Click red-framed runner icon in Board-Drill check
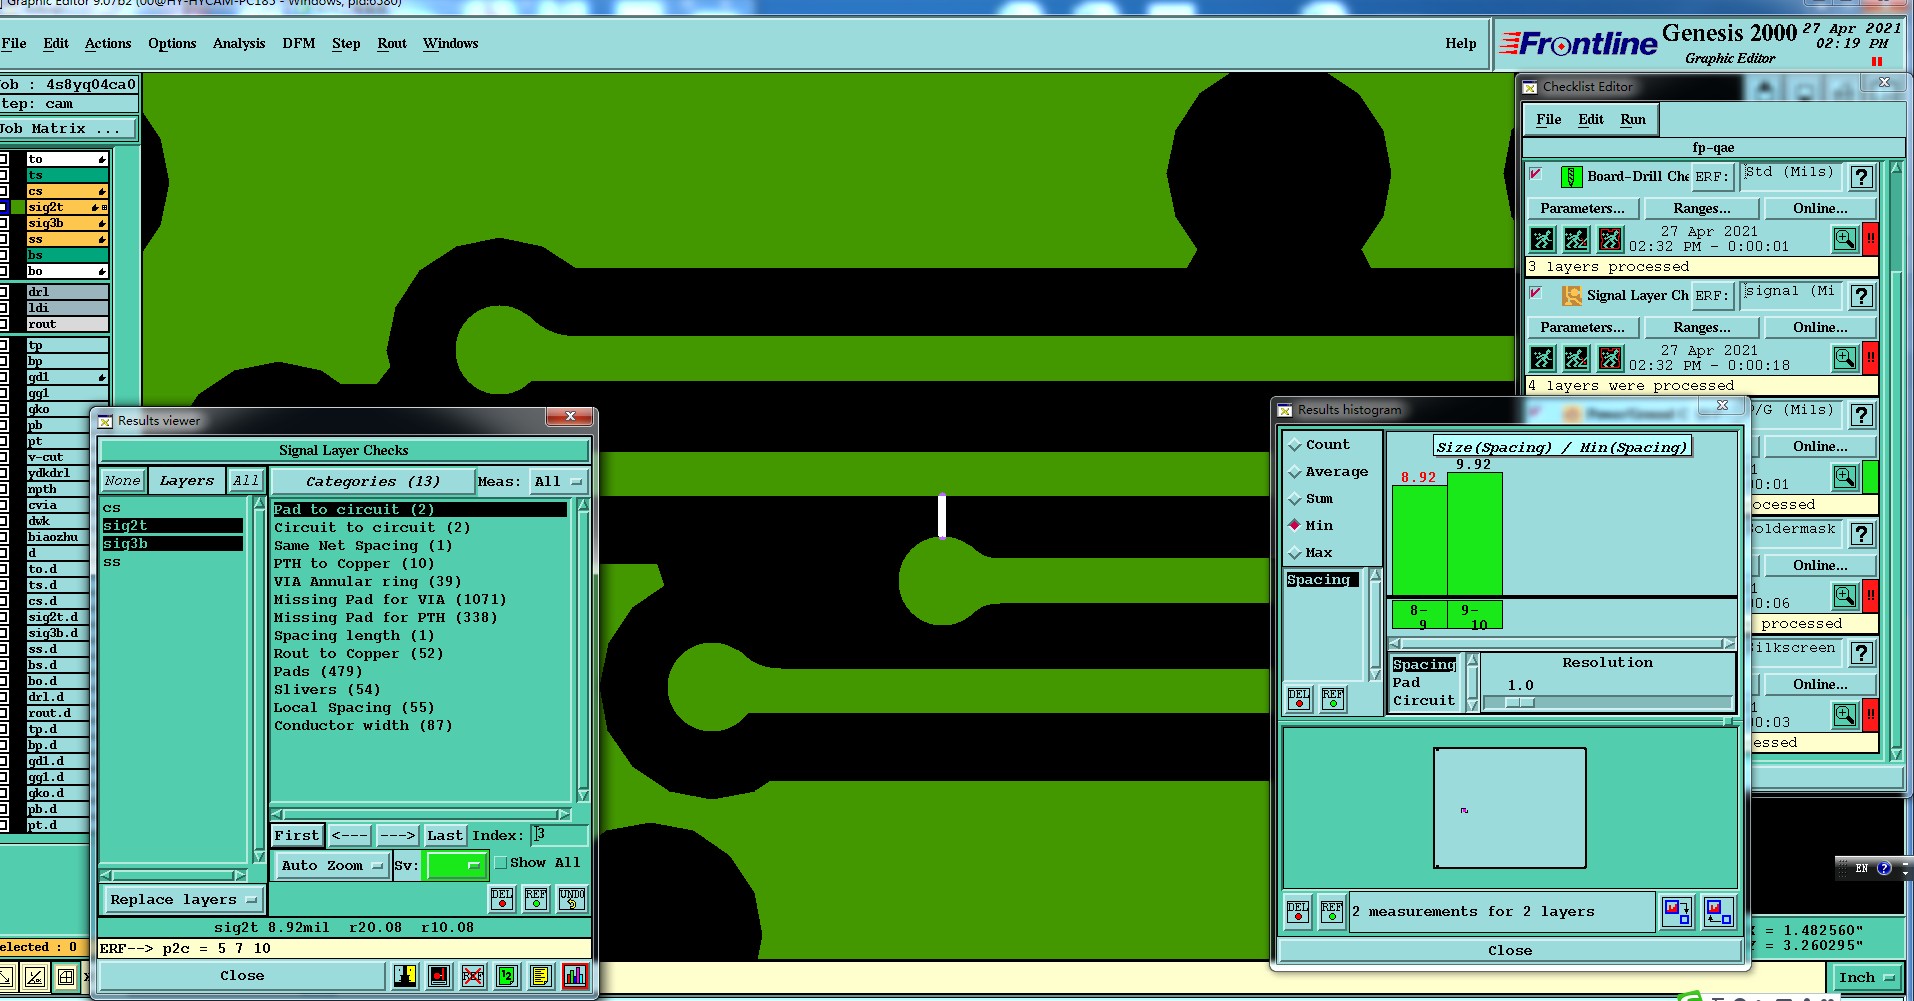Image resolution: width=1914 pixels, height=1001 pixels. [1610, 239]
